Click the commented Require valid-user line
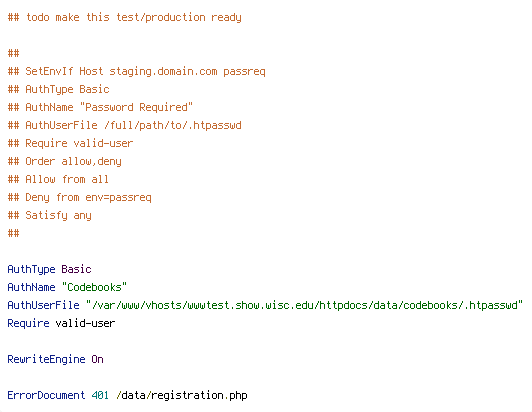 click(70, 143)
